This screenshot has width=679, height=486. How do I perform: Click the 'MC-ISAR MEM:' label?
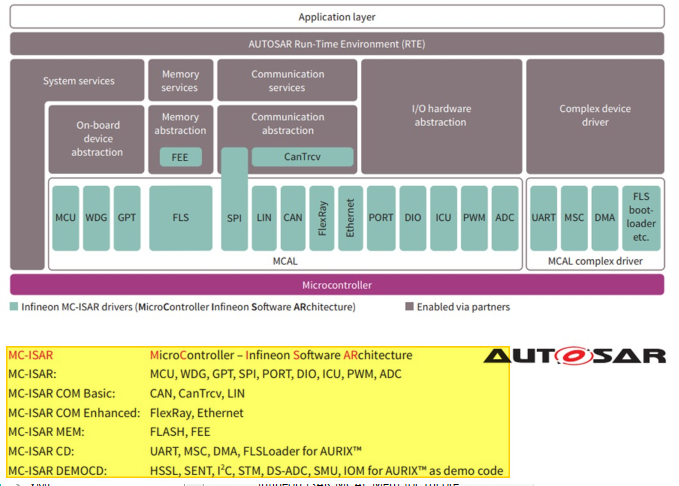46,432
